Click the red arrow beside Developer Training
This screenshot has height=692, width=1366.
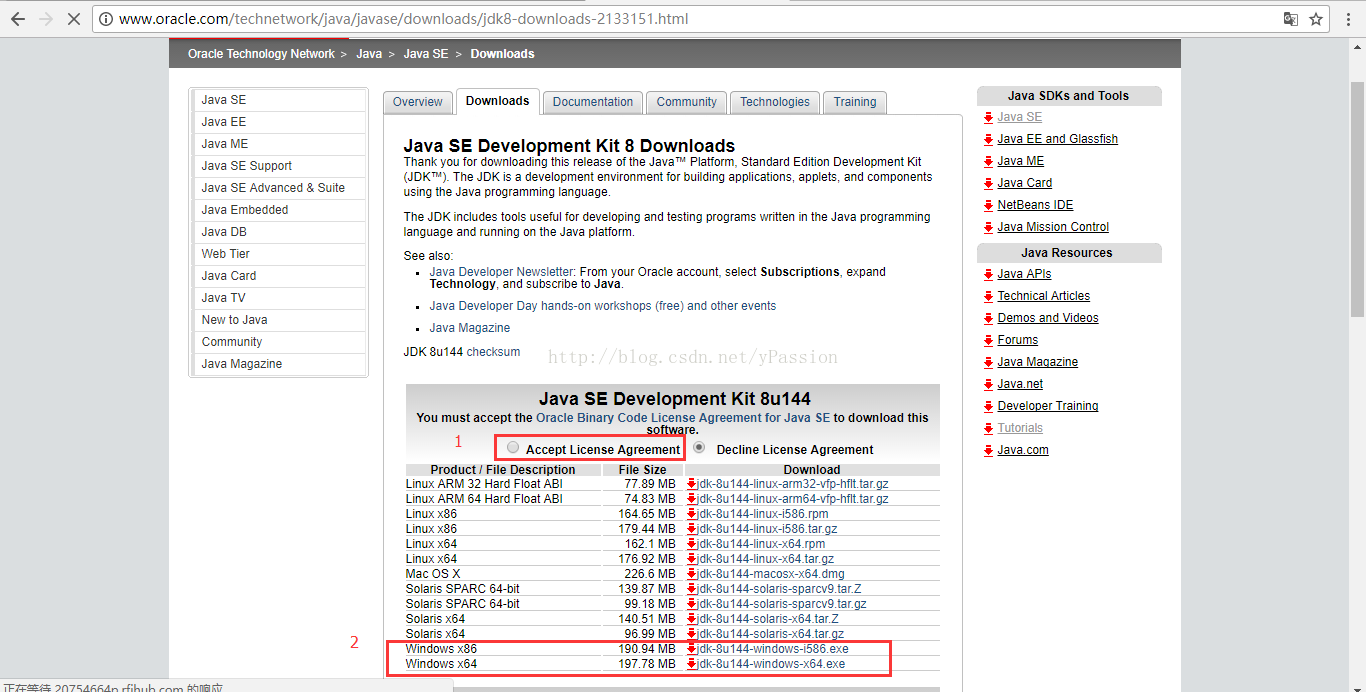988,407
